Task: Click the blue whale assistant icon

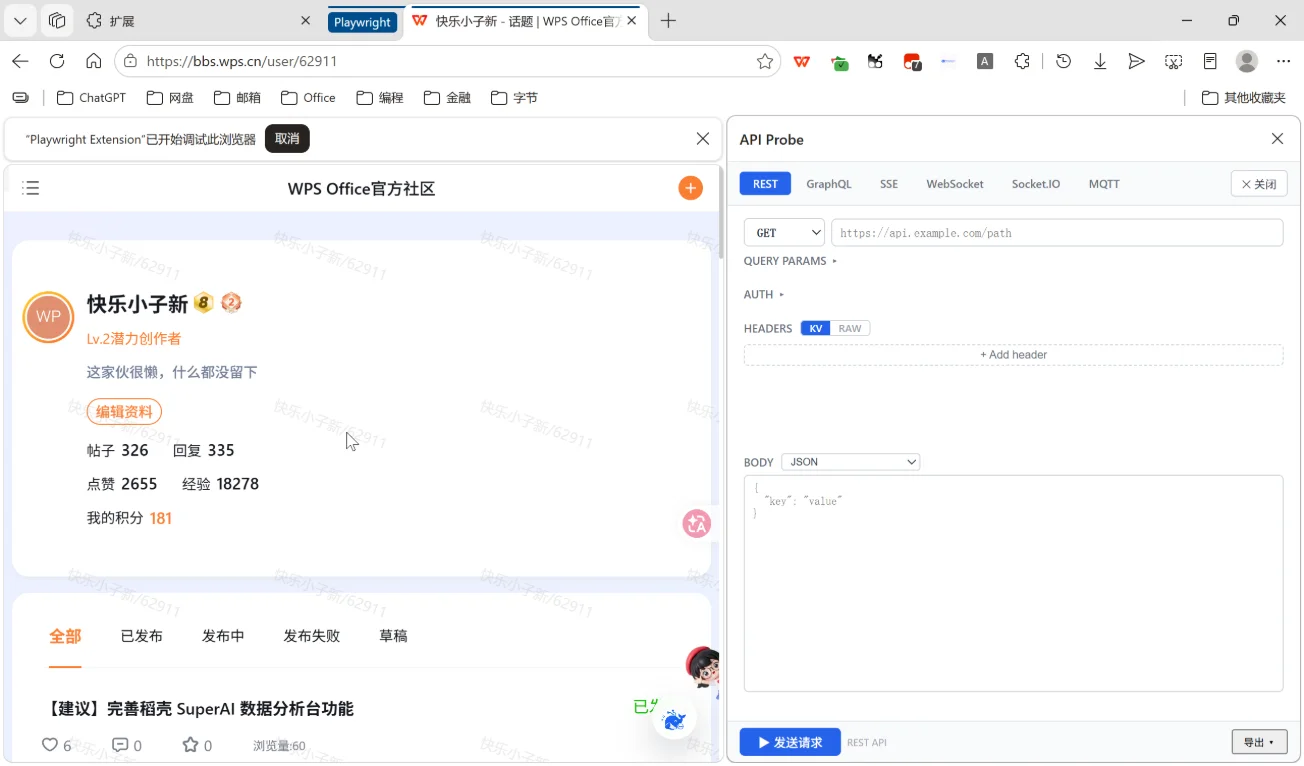Action: (x=674, y=720)
